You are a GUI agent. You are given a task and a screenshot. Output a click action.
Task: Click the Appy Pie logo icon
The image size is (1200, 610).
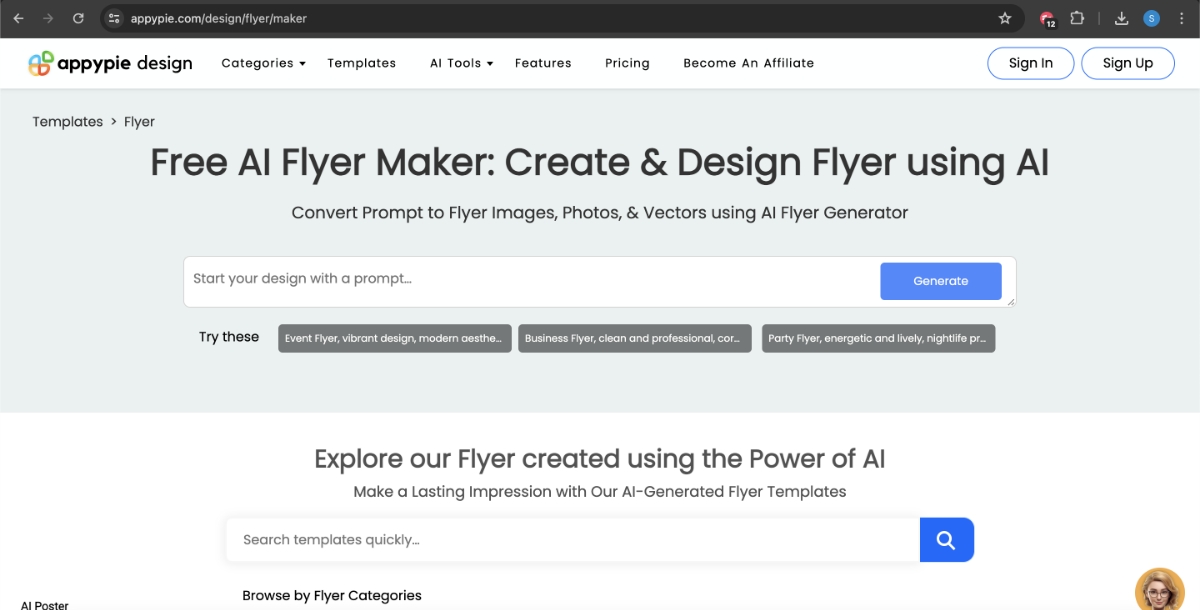(x=40, y=63)
